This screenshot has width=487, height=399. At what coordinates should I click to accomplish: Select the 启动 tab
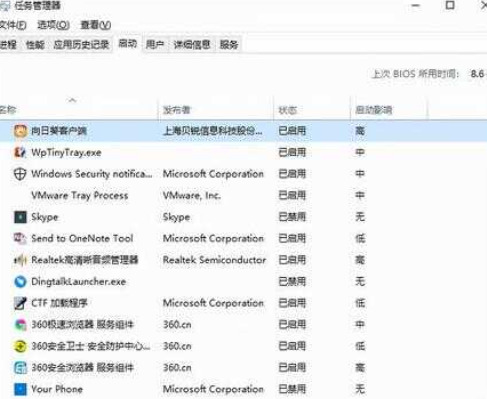[128, 44]
